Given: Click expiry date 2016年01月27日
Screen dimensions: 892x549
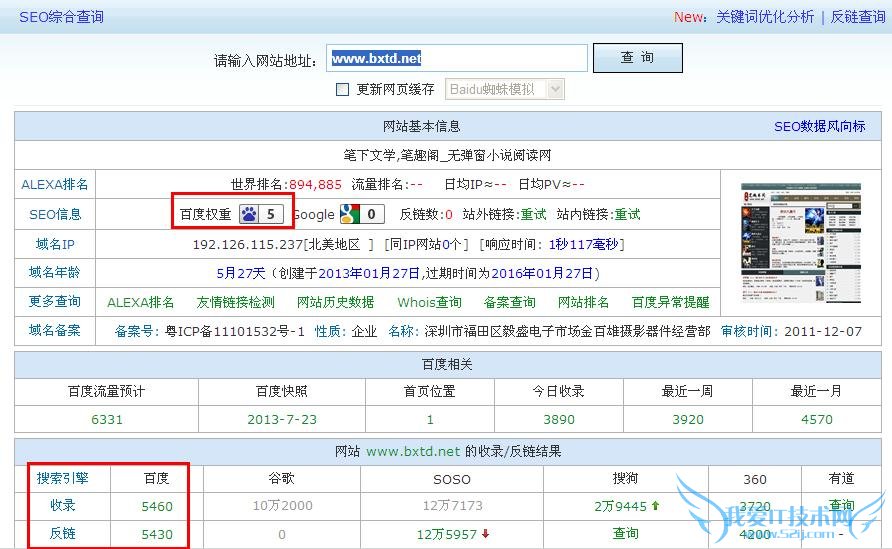Looking at the screenshot, I should click(x=542, y=273).
